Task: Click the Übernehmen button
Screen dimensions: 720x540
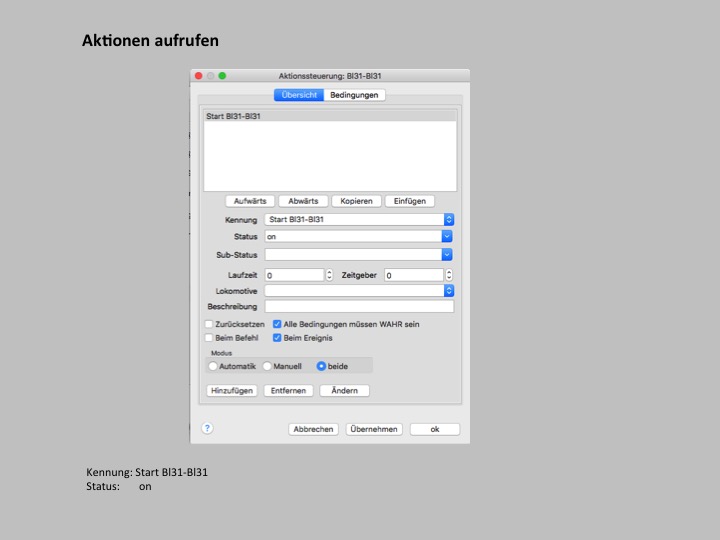Action: pyautogui.click(x=374, y=429)
